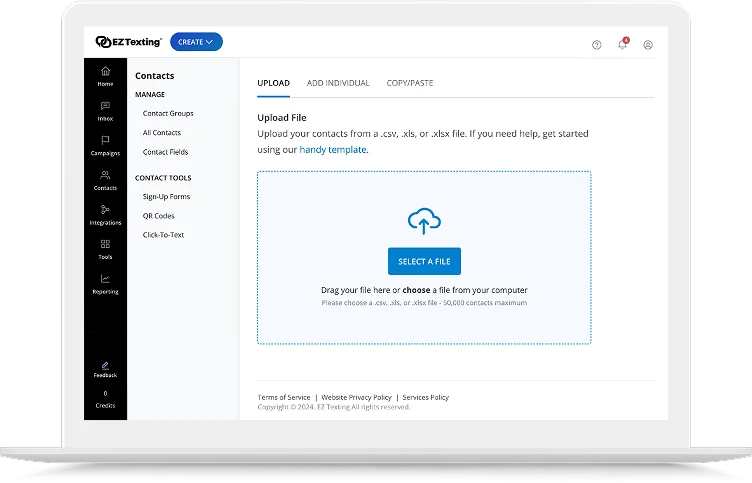Open QR Codes under Contact Tools

click(x=159, y=216)
